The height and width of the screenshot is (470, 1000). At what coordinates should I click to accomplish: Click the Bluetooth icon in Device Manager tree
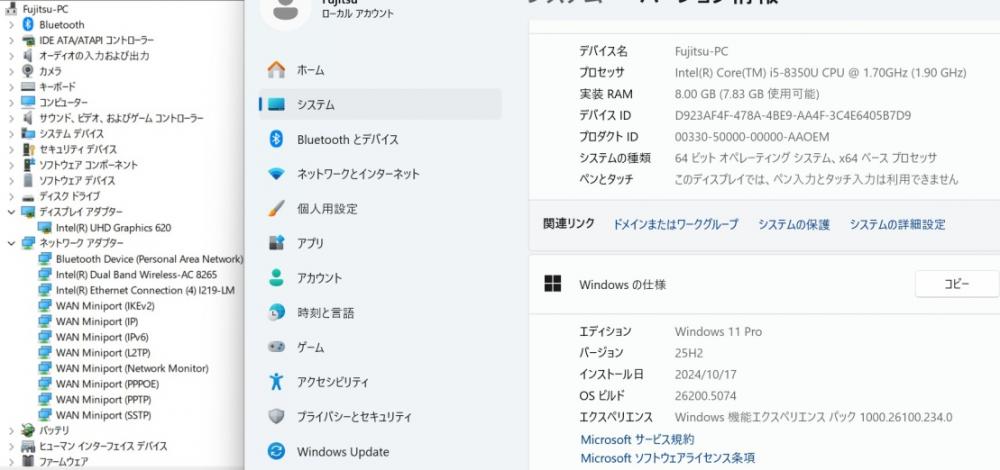click(x=27, y=24)
